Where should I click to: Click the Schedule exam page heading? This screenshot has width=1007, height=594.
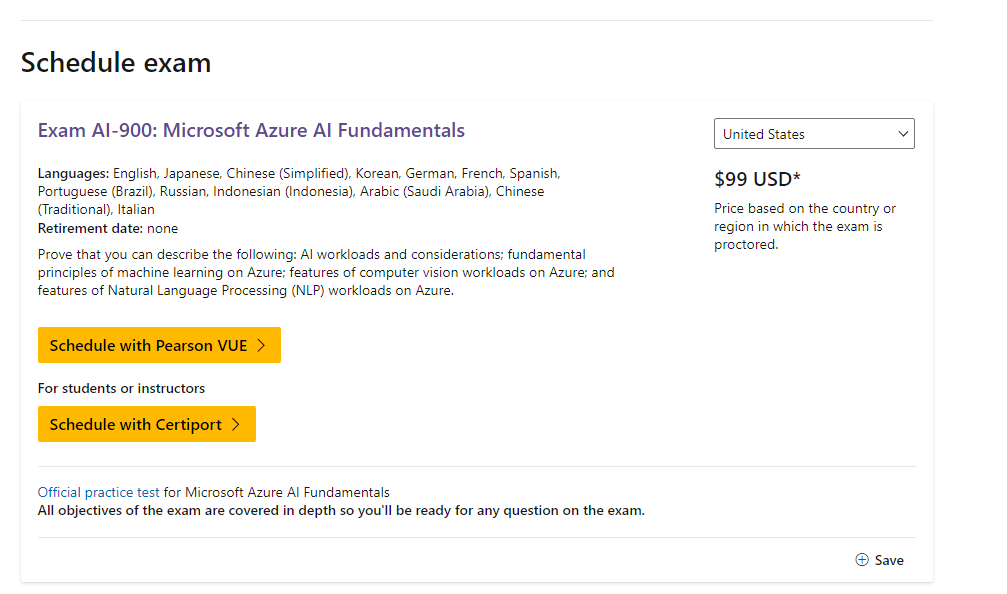click(115, 62)
